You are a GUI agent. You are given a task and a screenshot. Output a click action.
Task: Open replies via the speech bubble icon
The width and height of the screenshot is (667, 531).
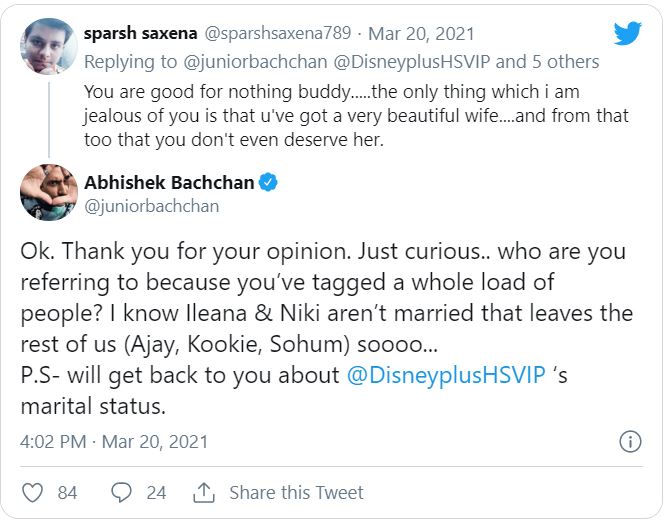[x=122, y=492]
